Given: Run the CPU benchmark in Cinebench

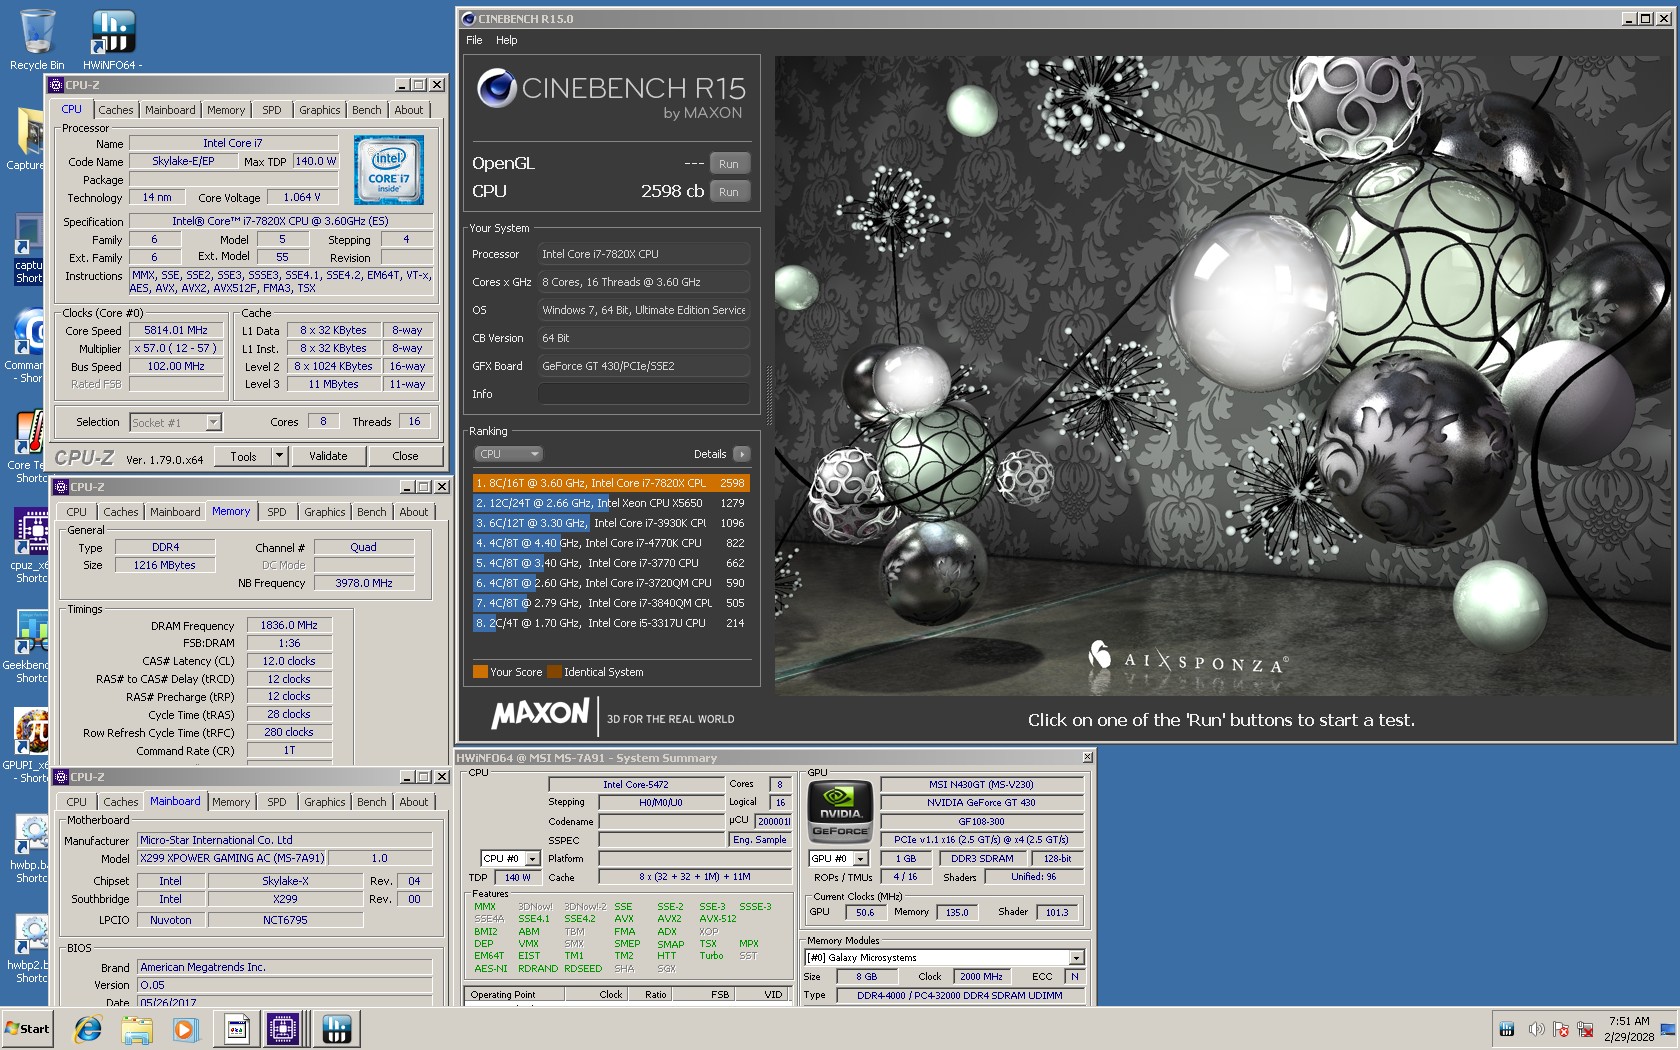Looking at the screenshot, I should 729,192.
